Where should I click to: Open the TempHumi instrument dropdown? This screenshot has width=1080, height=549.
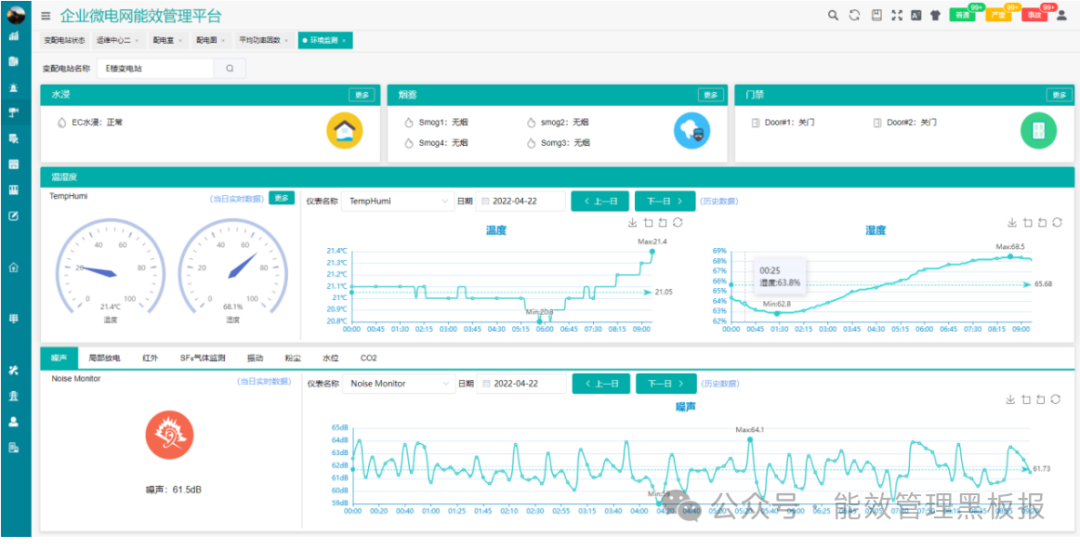(398, 201)
